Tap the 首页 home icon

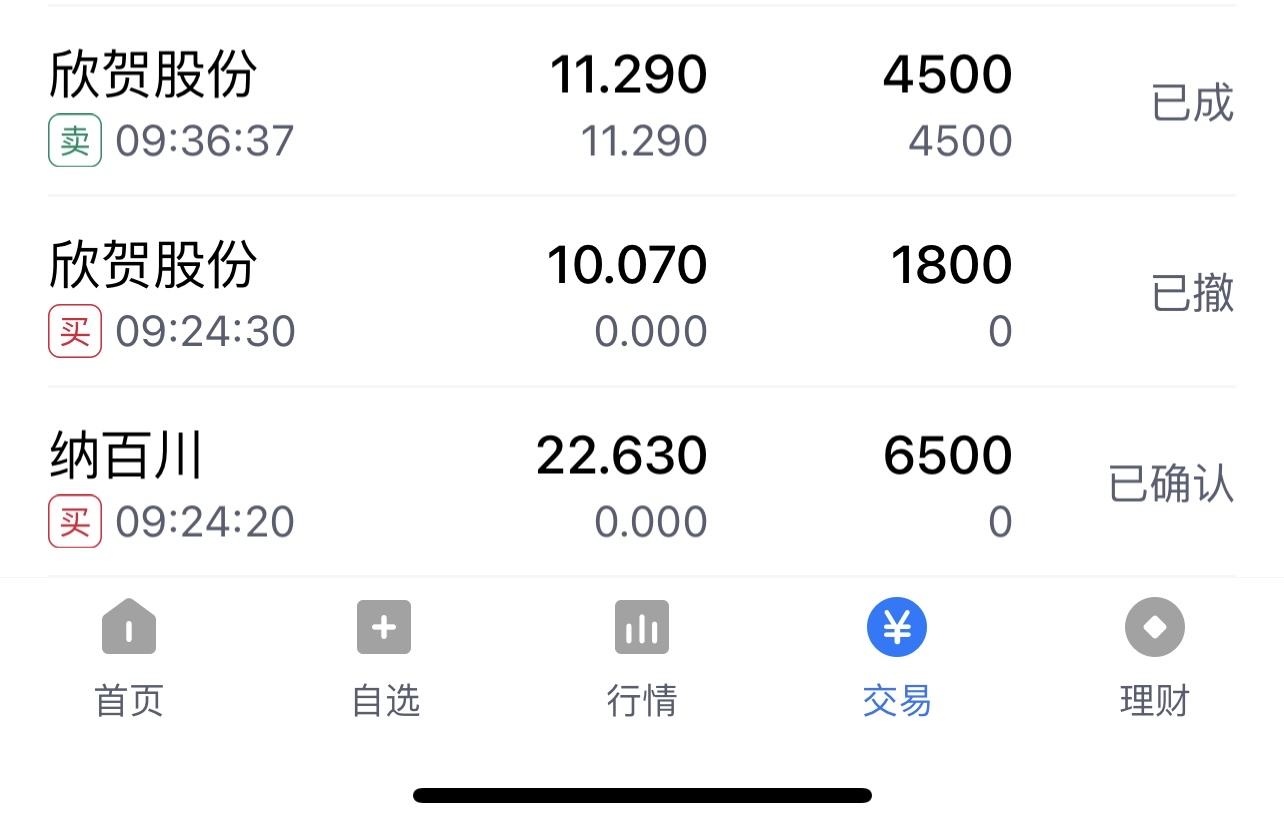point(129,627)
